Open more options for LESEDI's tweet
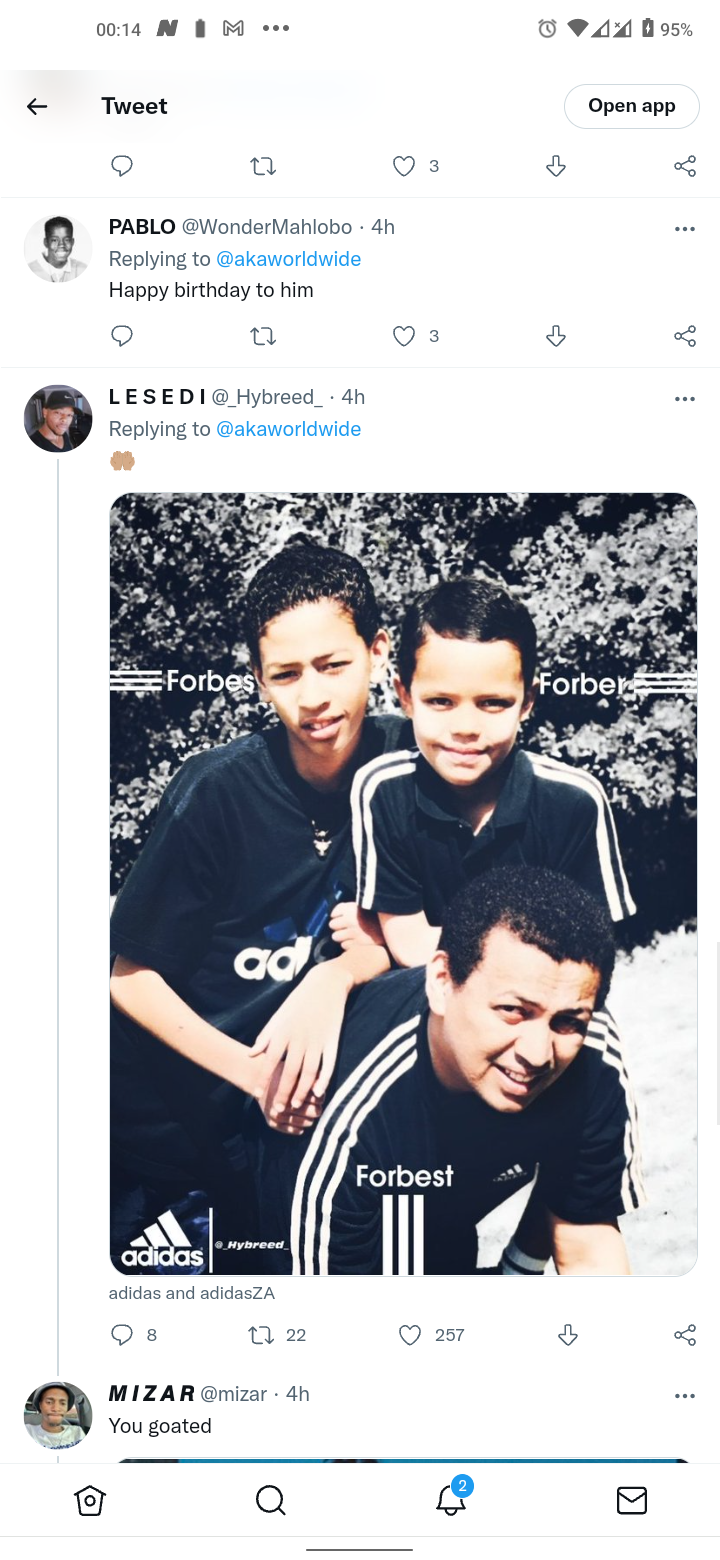Image resolution: width=720 pixels, height=1560 pixels. [685, 399]
